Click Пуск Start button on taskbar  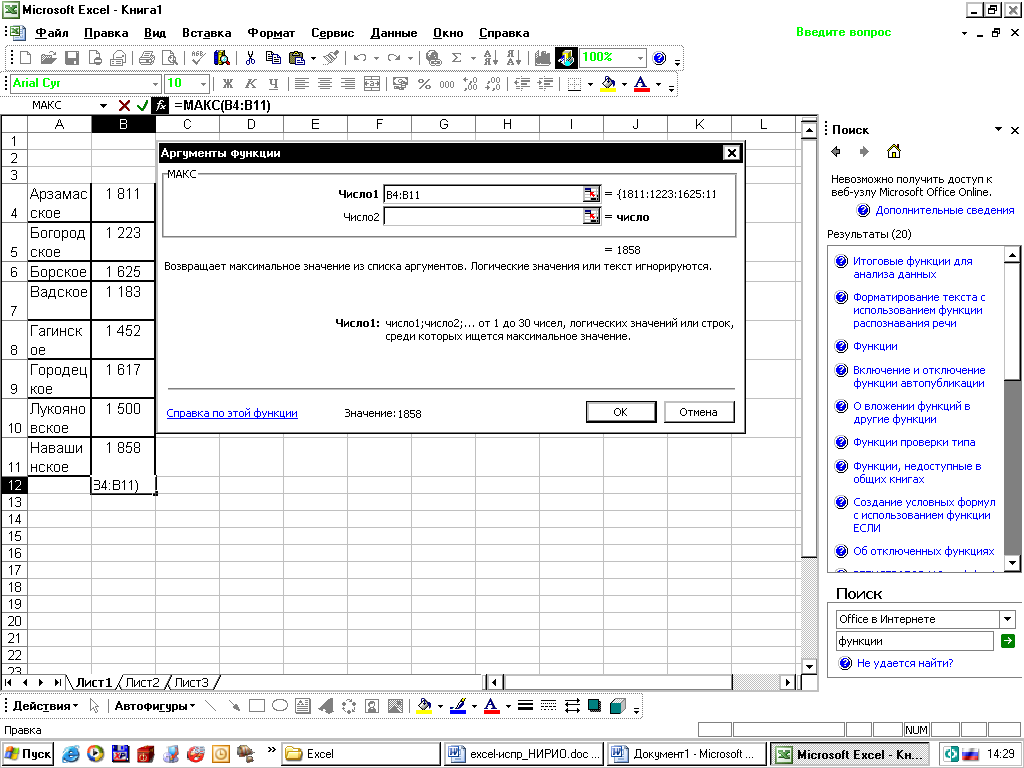pyautogui.click(x=28, y=754)
